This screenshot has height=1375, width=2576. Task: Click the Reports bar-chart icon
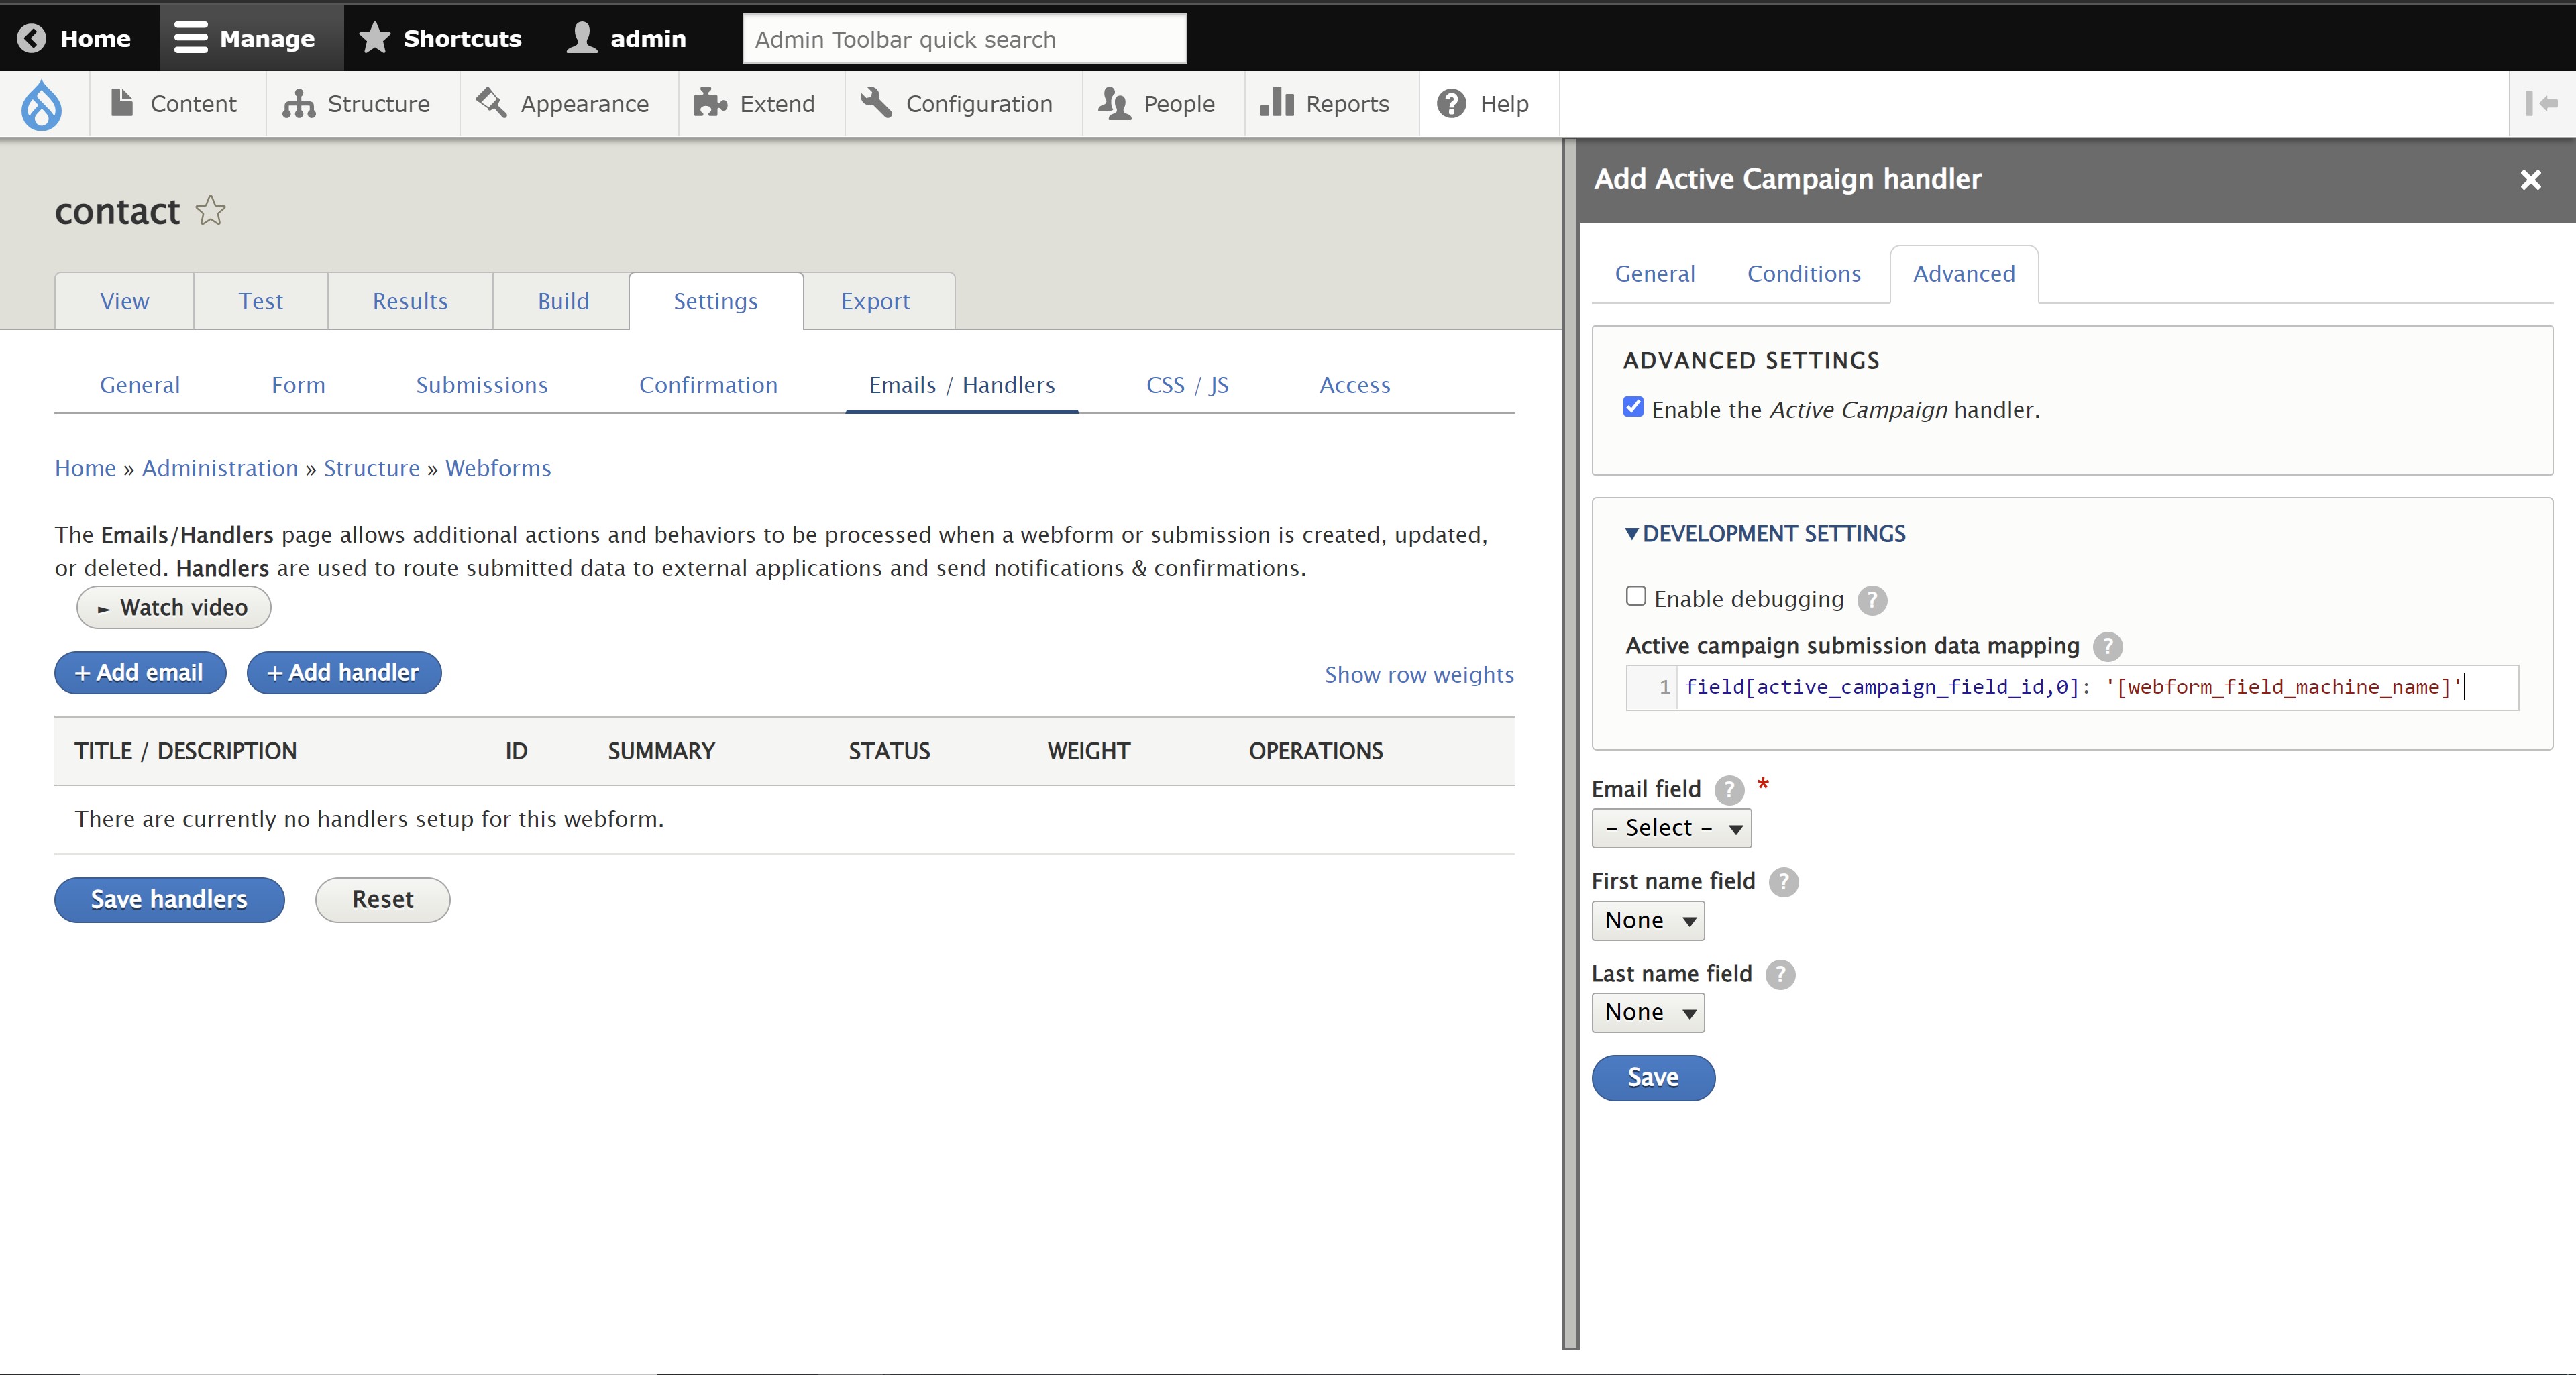[x=1277, y=103]
